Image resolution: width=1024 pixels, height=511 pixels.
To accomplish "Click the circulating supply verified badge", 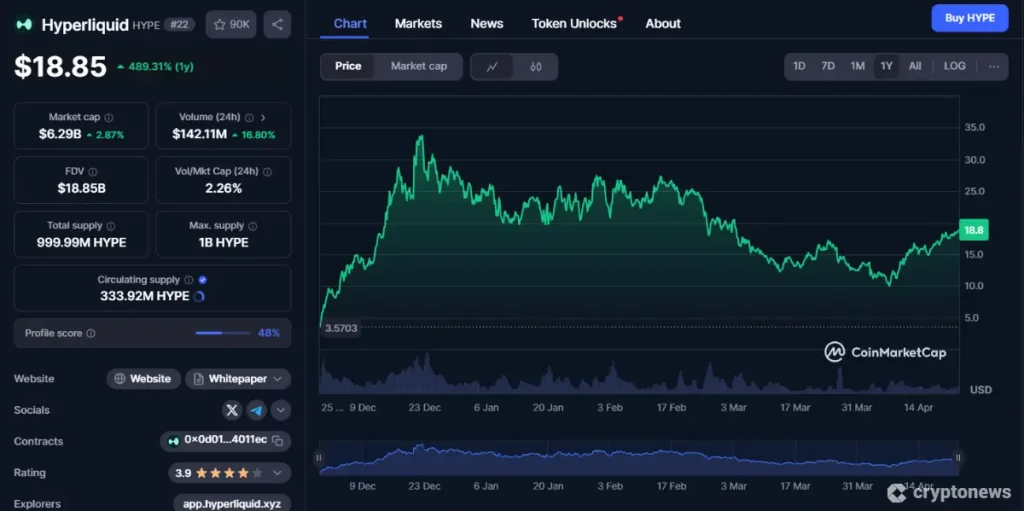I will 202,280.
